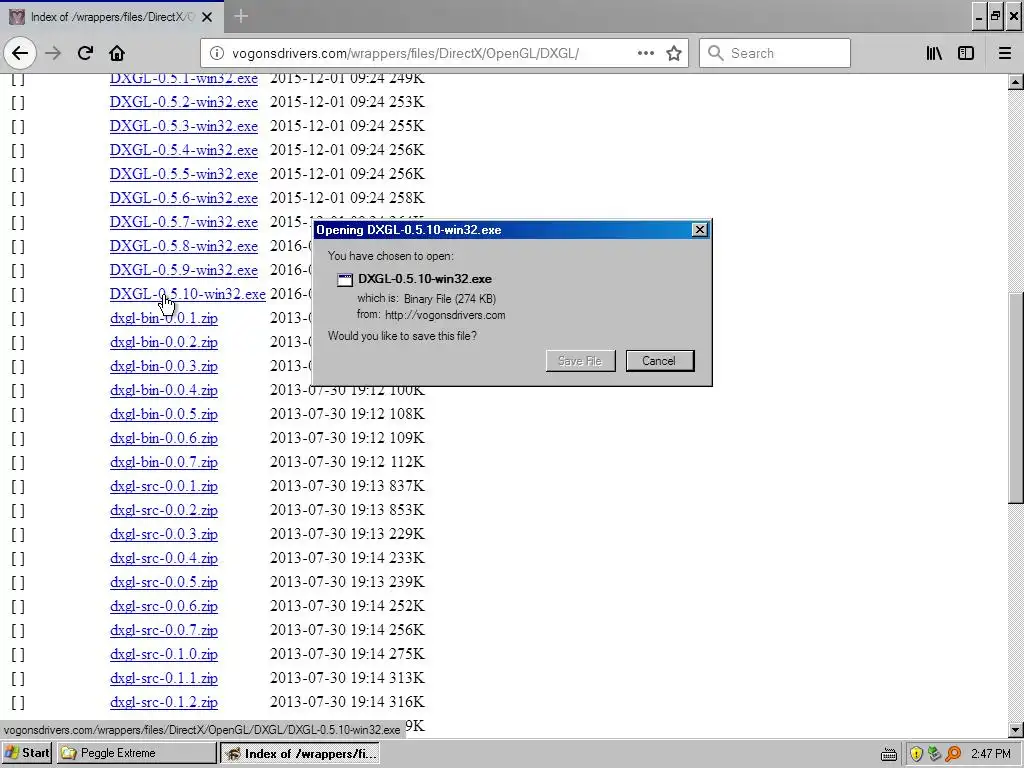Reload the current page

(x=85, y=53)
